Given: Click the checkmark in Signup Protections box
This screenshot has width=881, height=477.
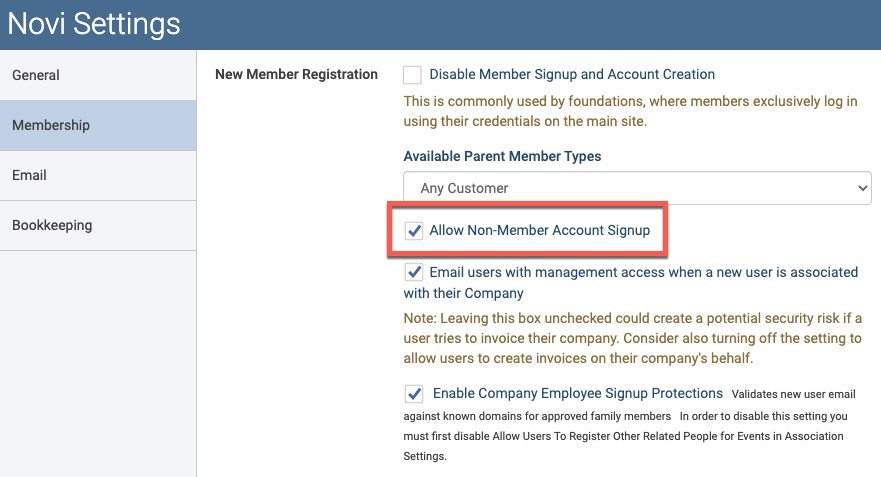Looking at the screenshot, I should (414, 394).
